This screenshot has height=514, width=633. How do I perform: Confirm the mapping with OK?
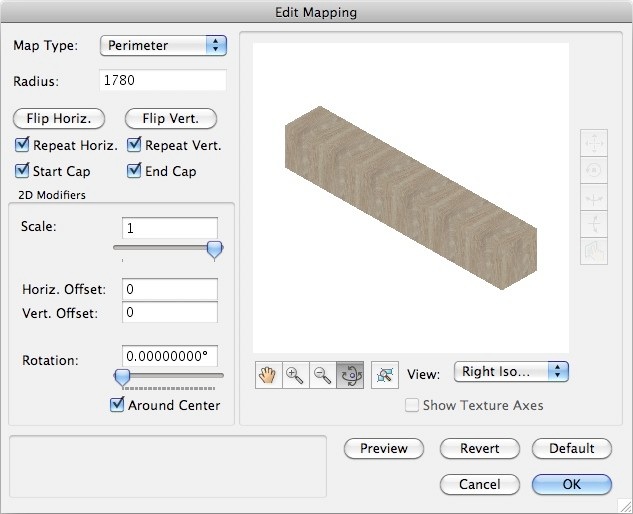(571, 484)
